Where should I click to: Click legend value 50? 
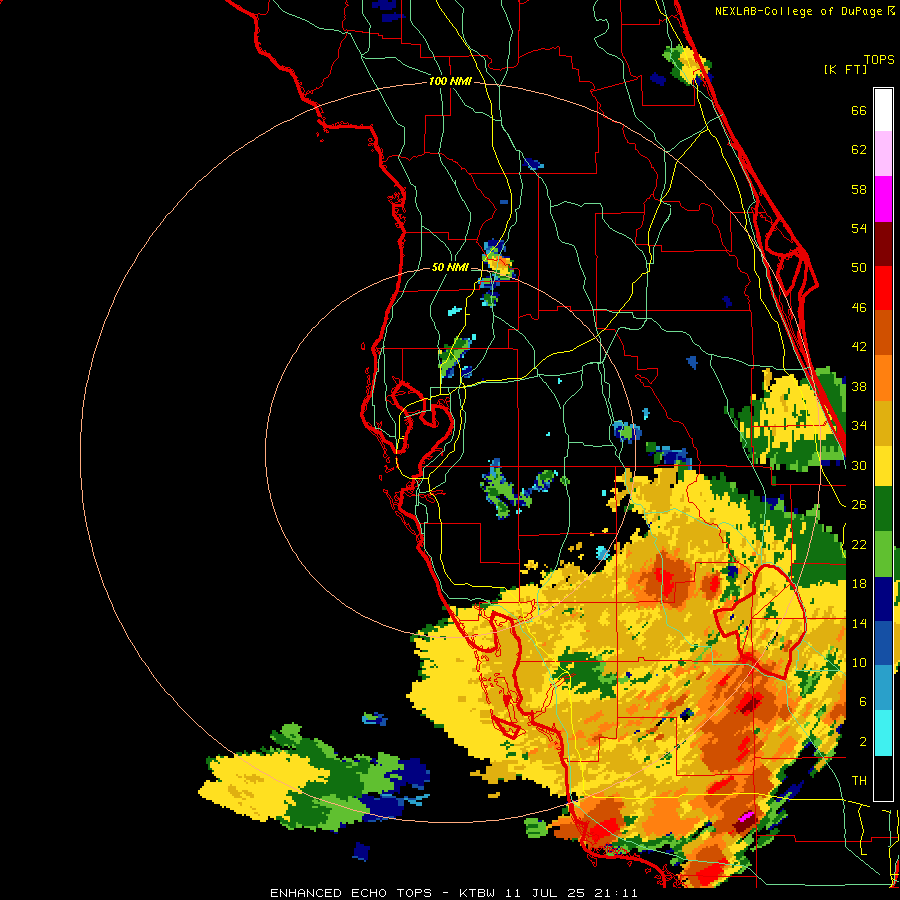[x=859, y=267]
